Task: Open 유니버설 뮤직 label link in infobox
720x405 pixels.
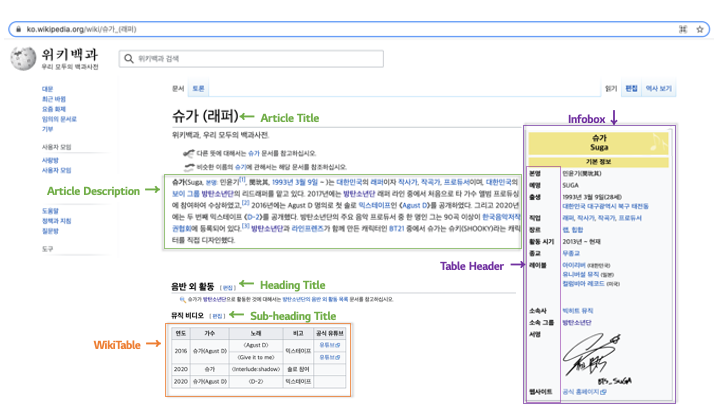Action: 580,275
